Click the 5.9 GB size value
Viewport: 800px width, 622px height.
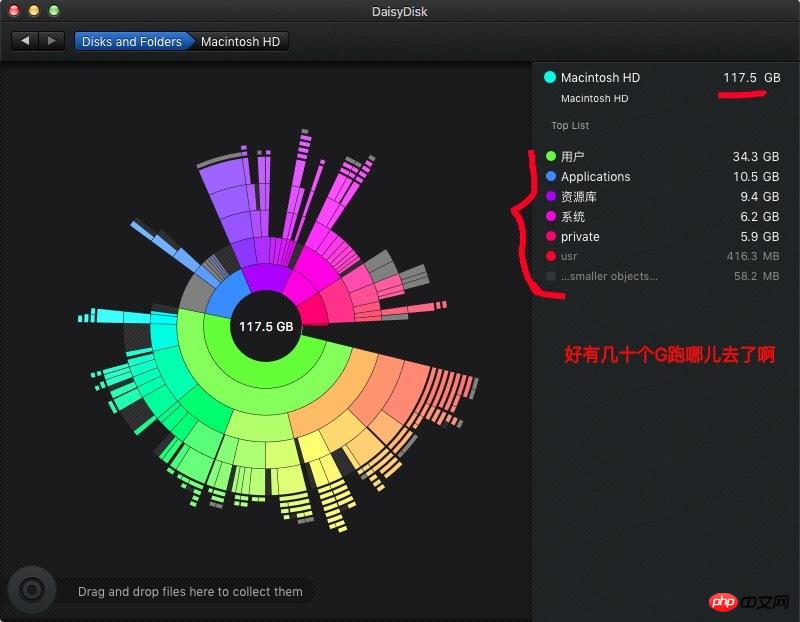[x=759, y=237]
